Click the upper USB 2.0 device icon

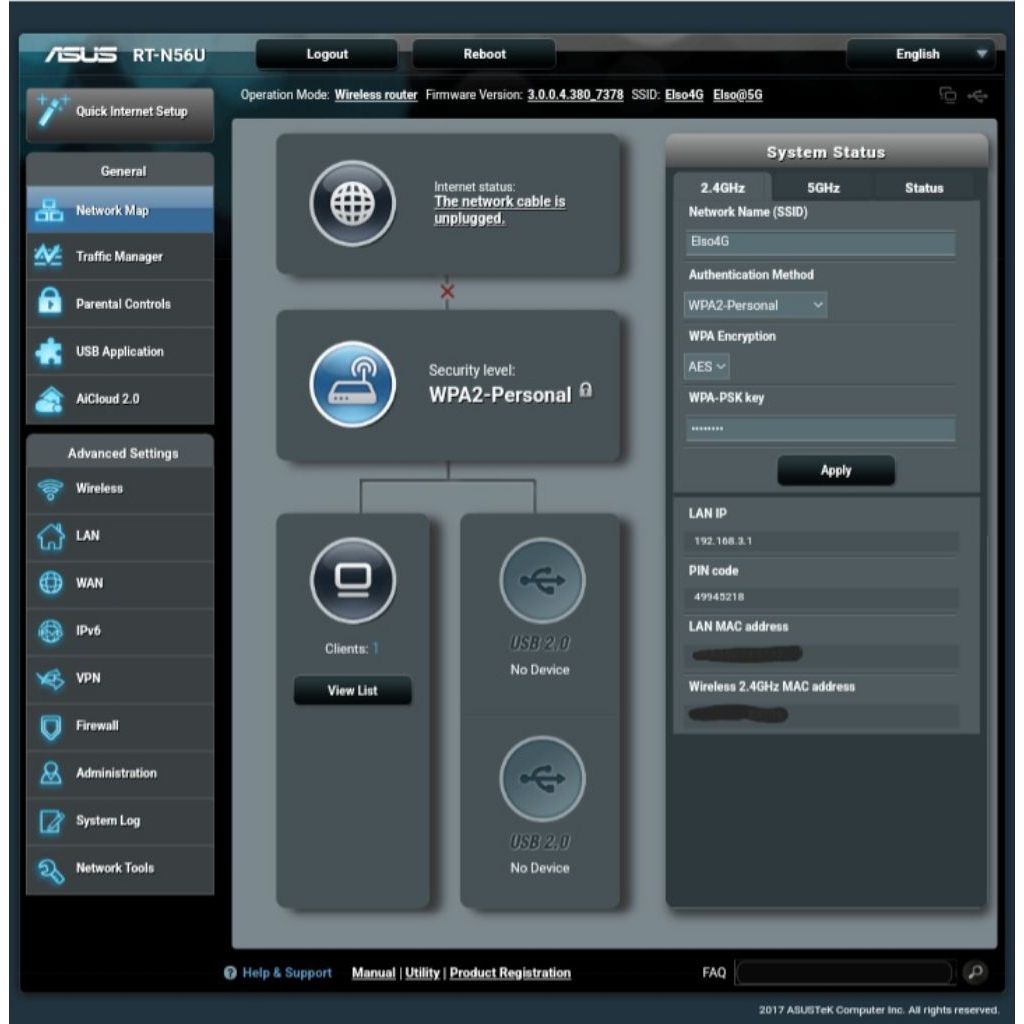click(x=541, y=580)
